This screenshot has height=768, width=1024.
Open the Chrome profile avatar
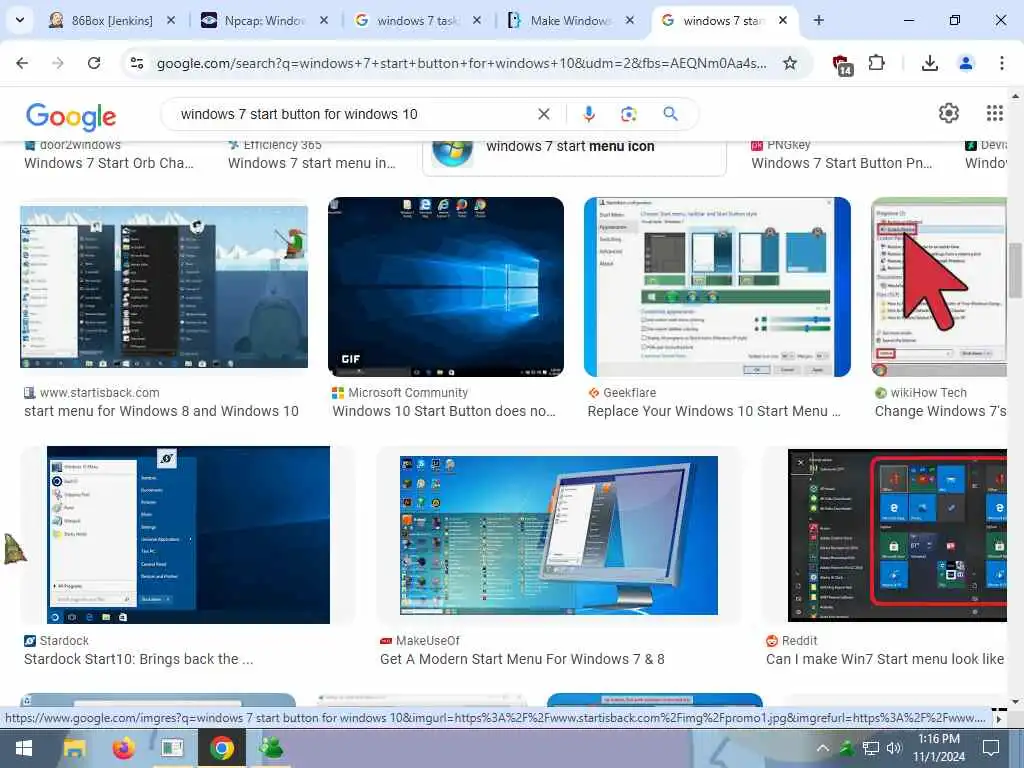(965, 63)
